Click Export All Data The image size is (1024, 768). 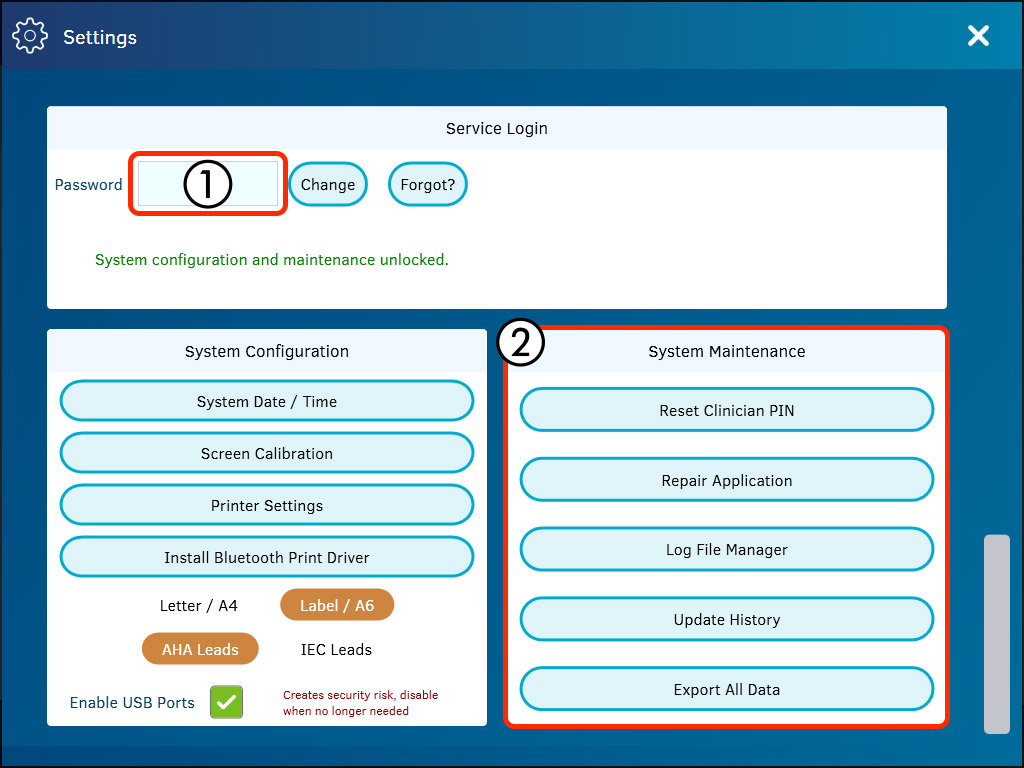(727, 690)
